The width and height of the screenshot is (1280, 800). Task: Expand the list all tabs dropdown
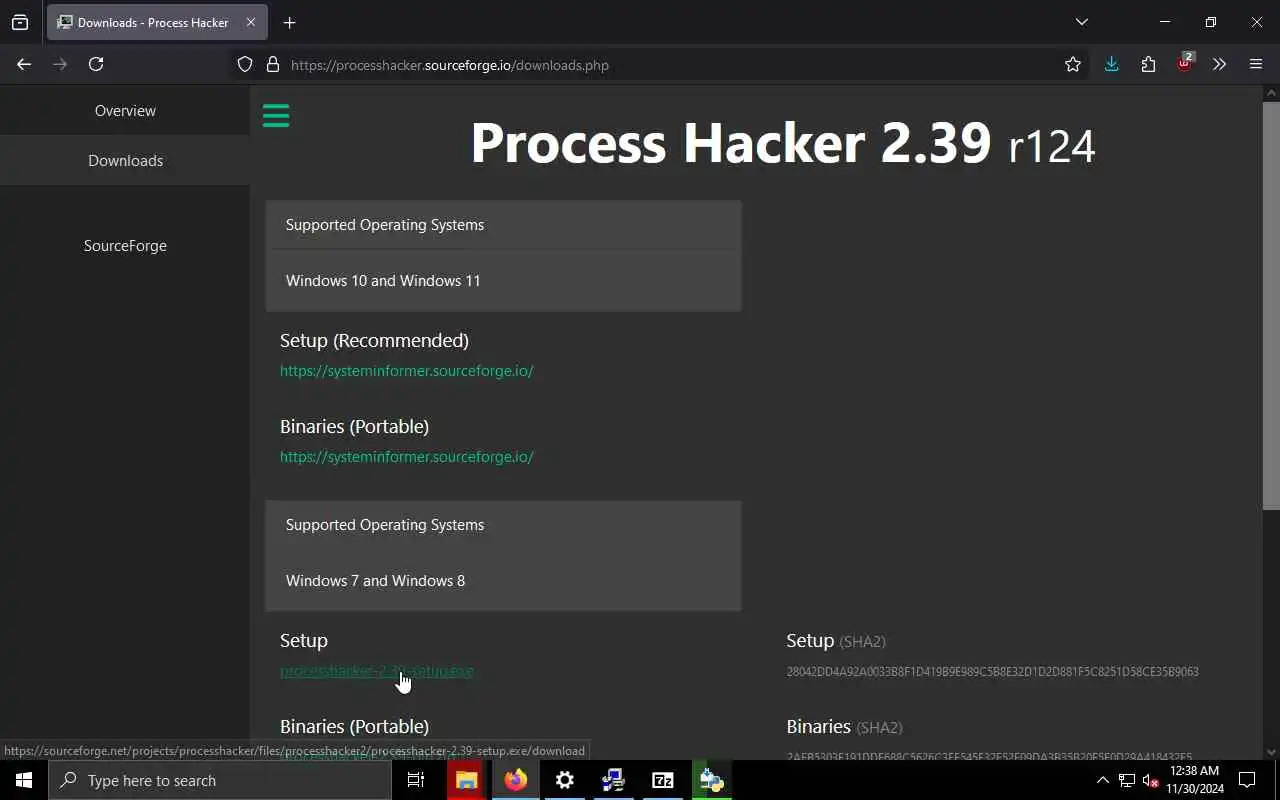[x=1081, y=22]
